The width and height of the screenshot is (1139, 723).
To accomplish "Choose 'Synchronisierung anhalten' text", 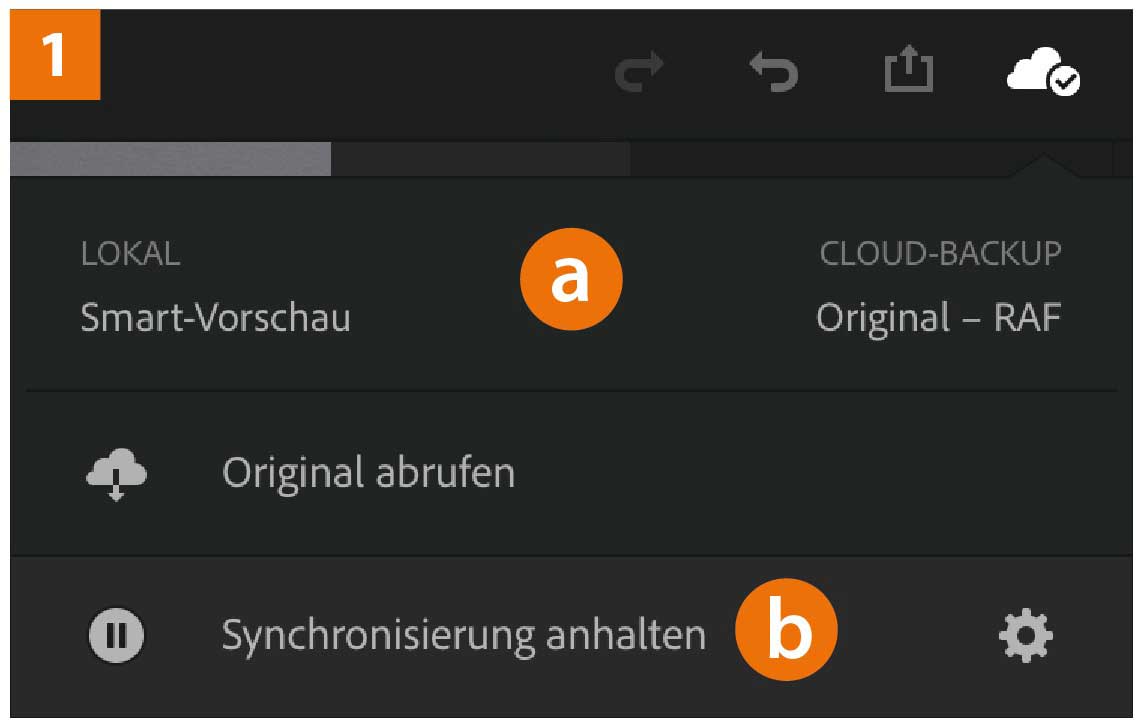I will click(x=463, y=634).
